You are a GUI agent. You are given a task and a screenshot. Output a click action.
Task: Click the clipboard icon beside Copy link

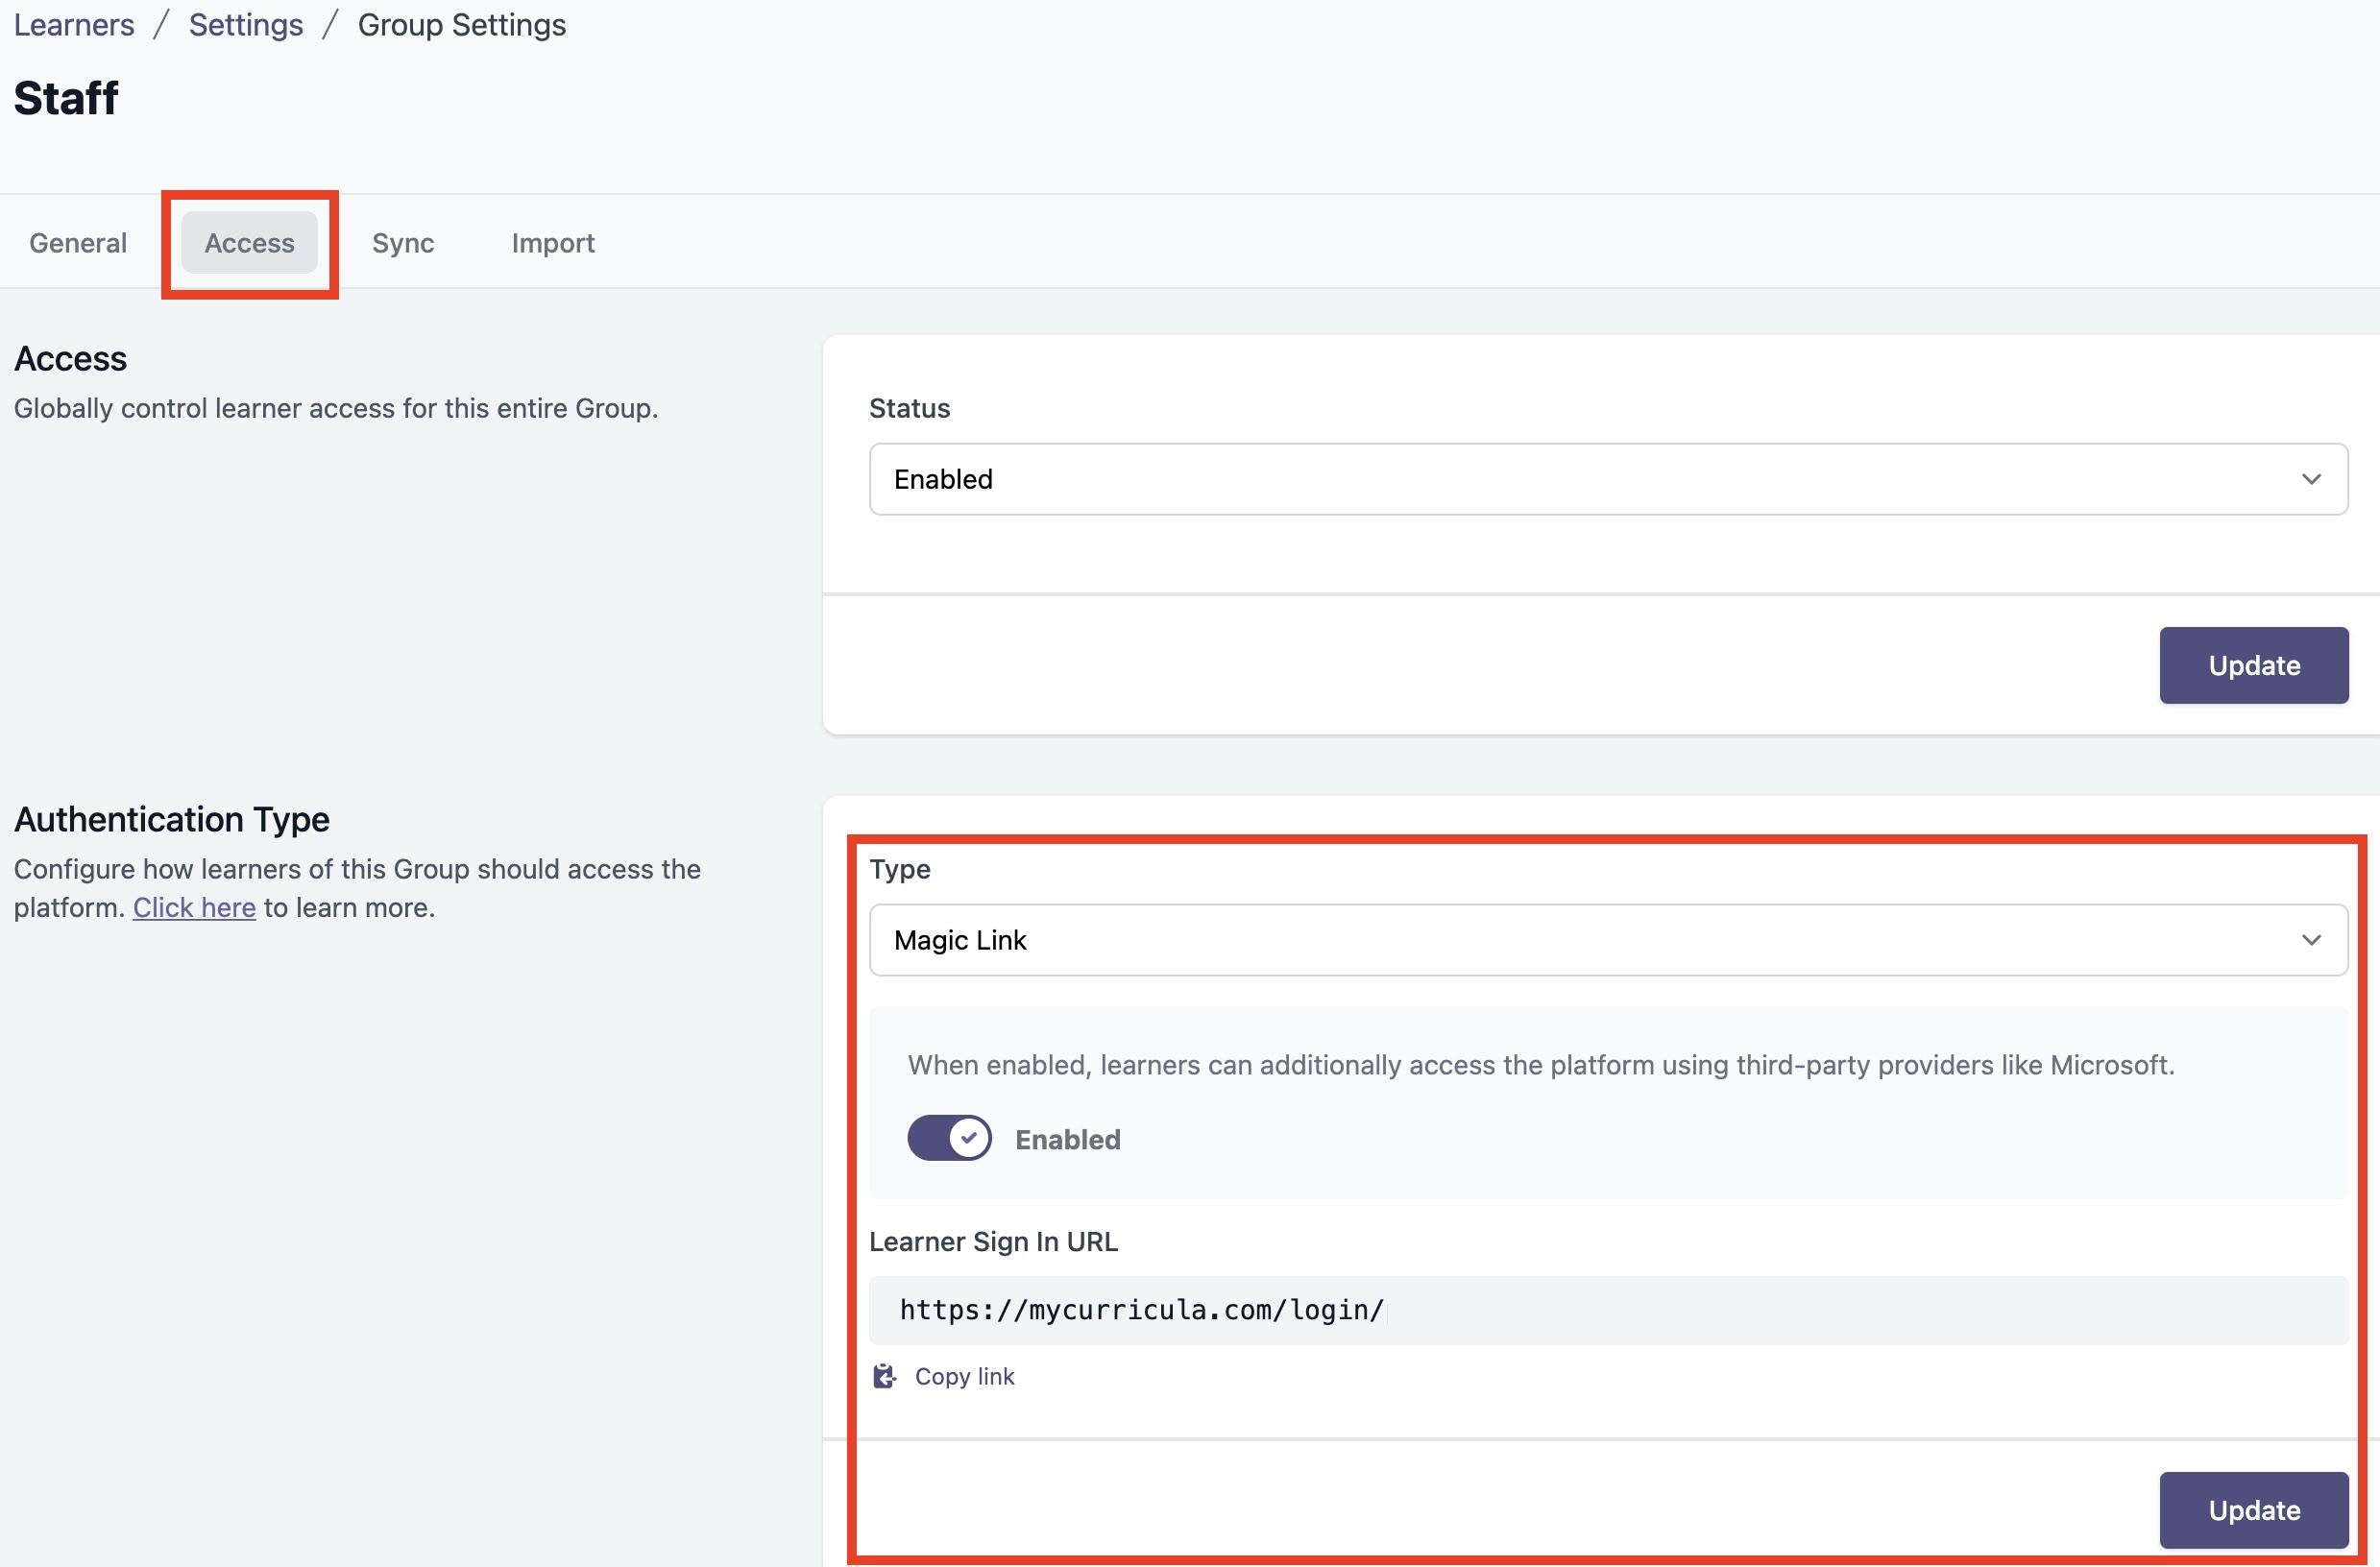[x=884, y=1376]
